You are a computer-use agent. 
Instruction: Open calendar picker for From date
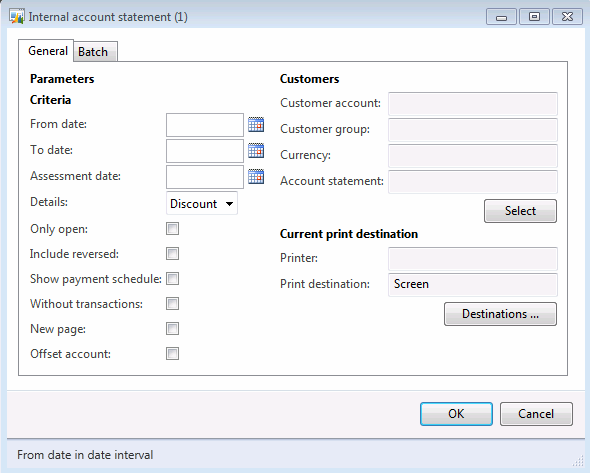[256, 125]
